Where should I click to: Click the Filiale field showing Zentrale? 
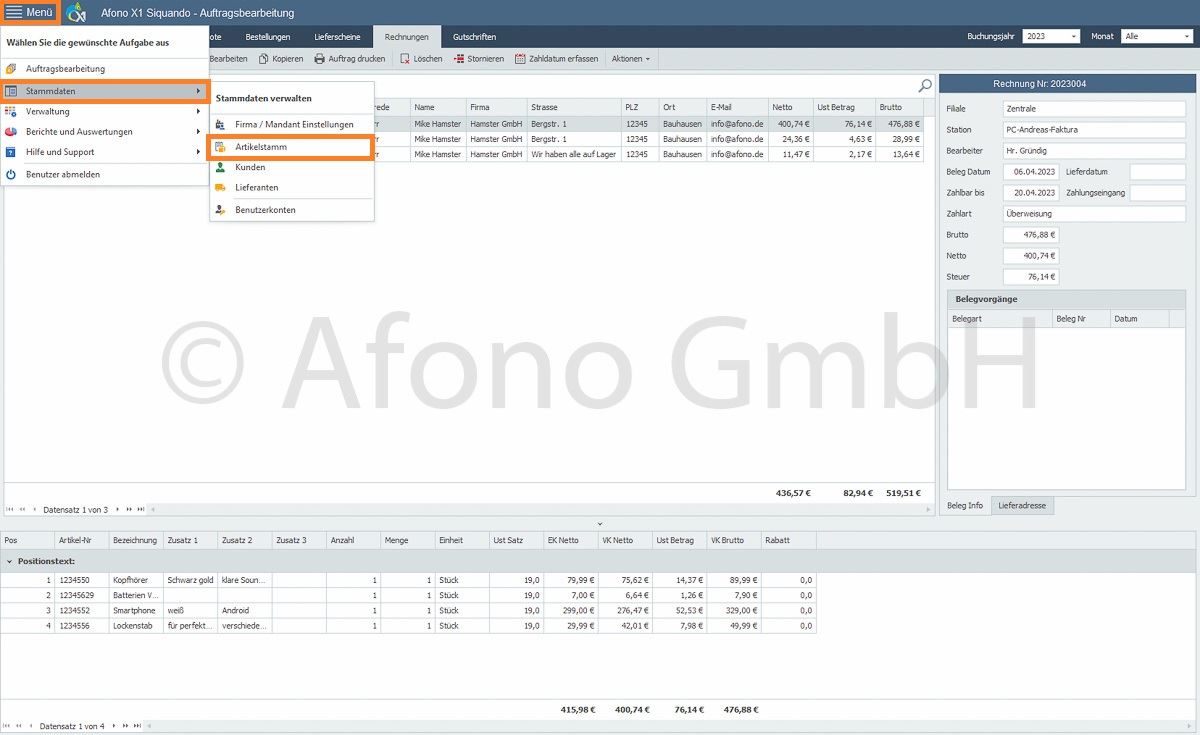1094,108
